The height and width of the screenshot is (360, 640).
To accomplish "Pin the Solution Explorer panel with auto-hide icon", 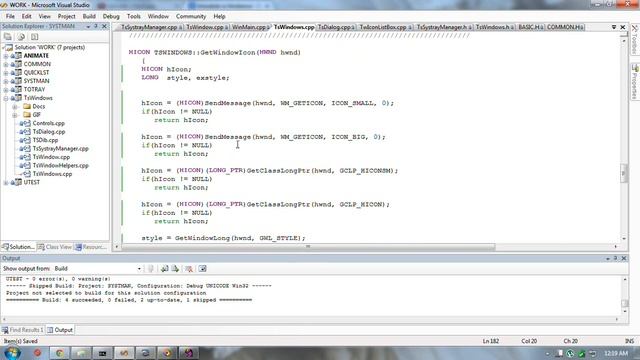I will (96, 26).
